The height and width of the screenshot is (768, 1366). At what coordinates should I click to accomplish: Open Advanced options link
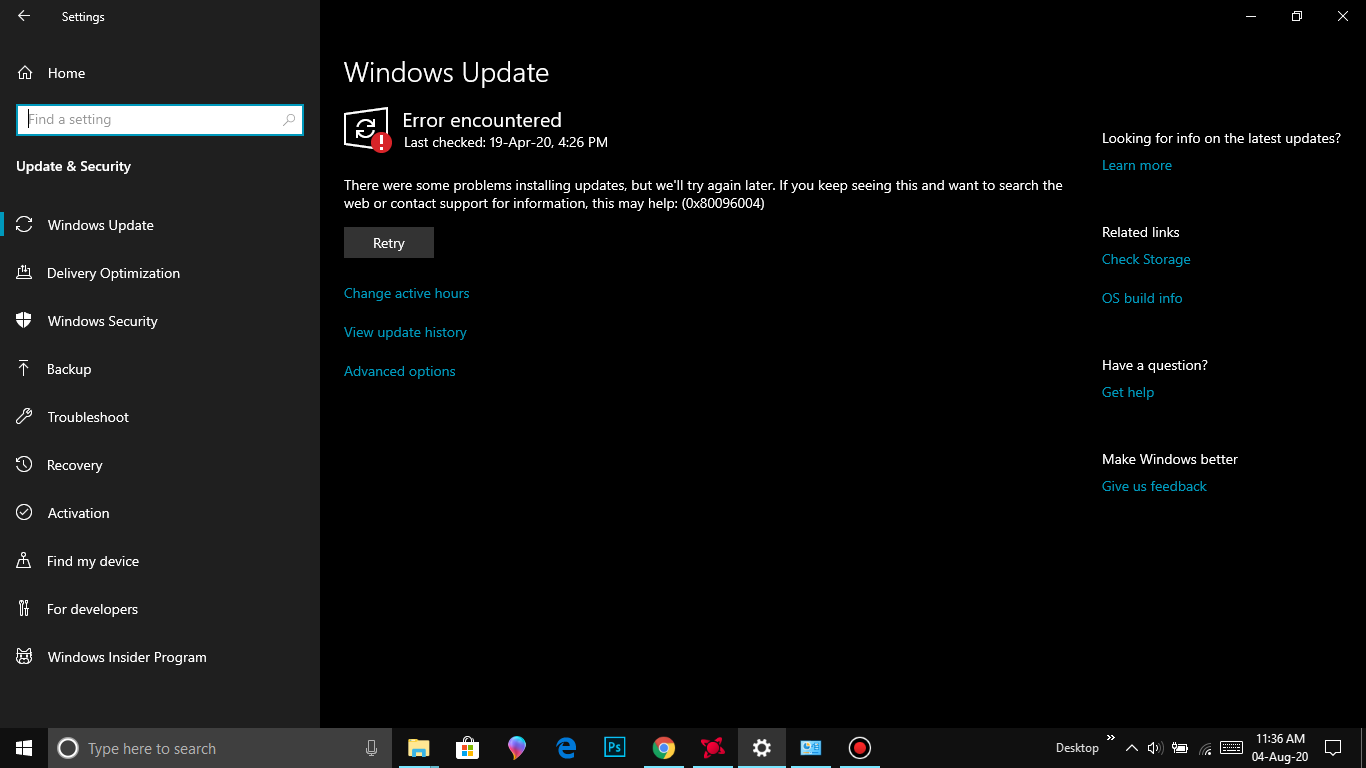coord(400,371)
